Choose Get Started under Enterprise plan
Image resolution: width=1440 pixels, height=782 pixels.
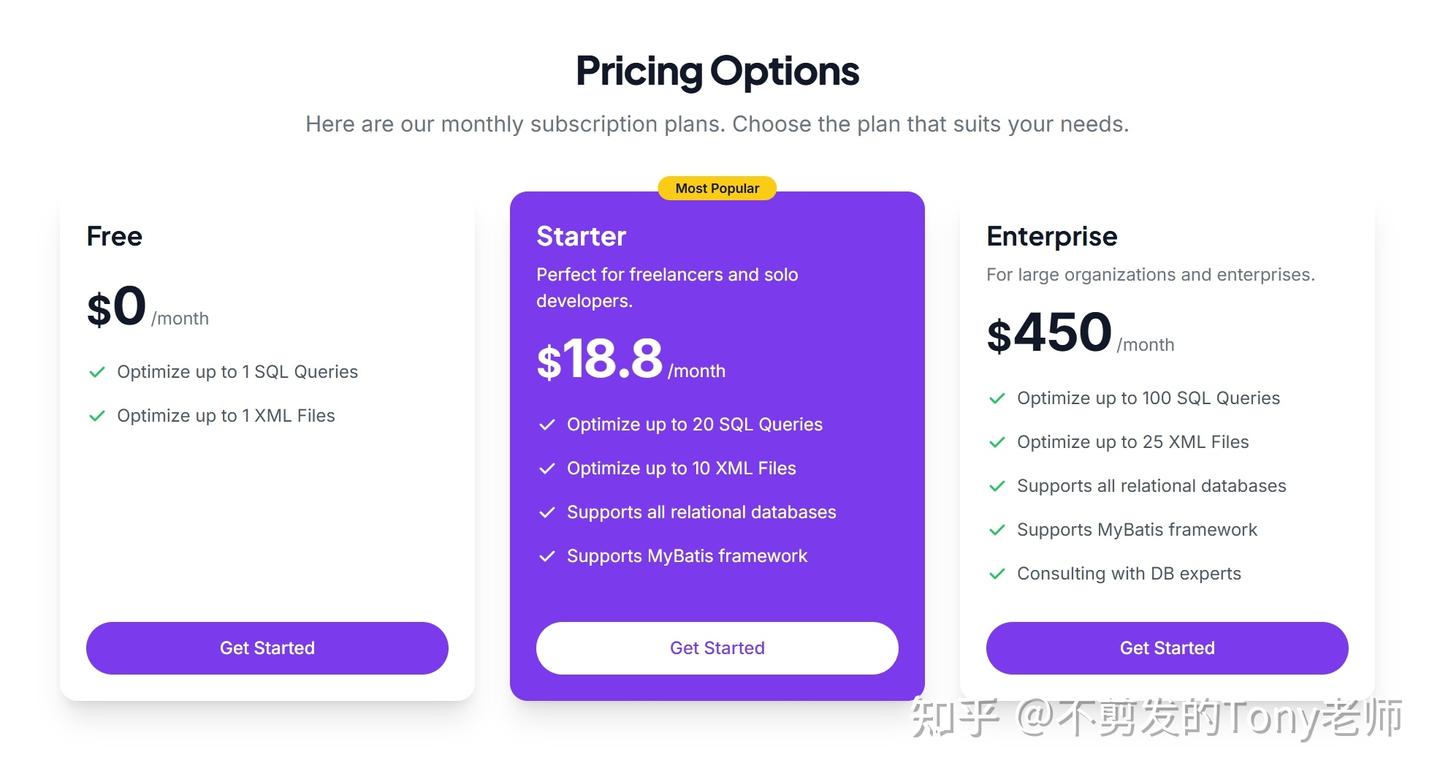tap(1167, 648)
